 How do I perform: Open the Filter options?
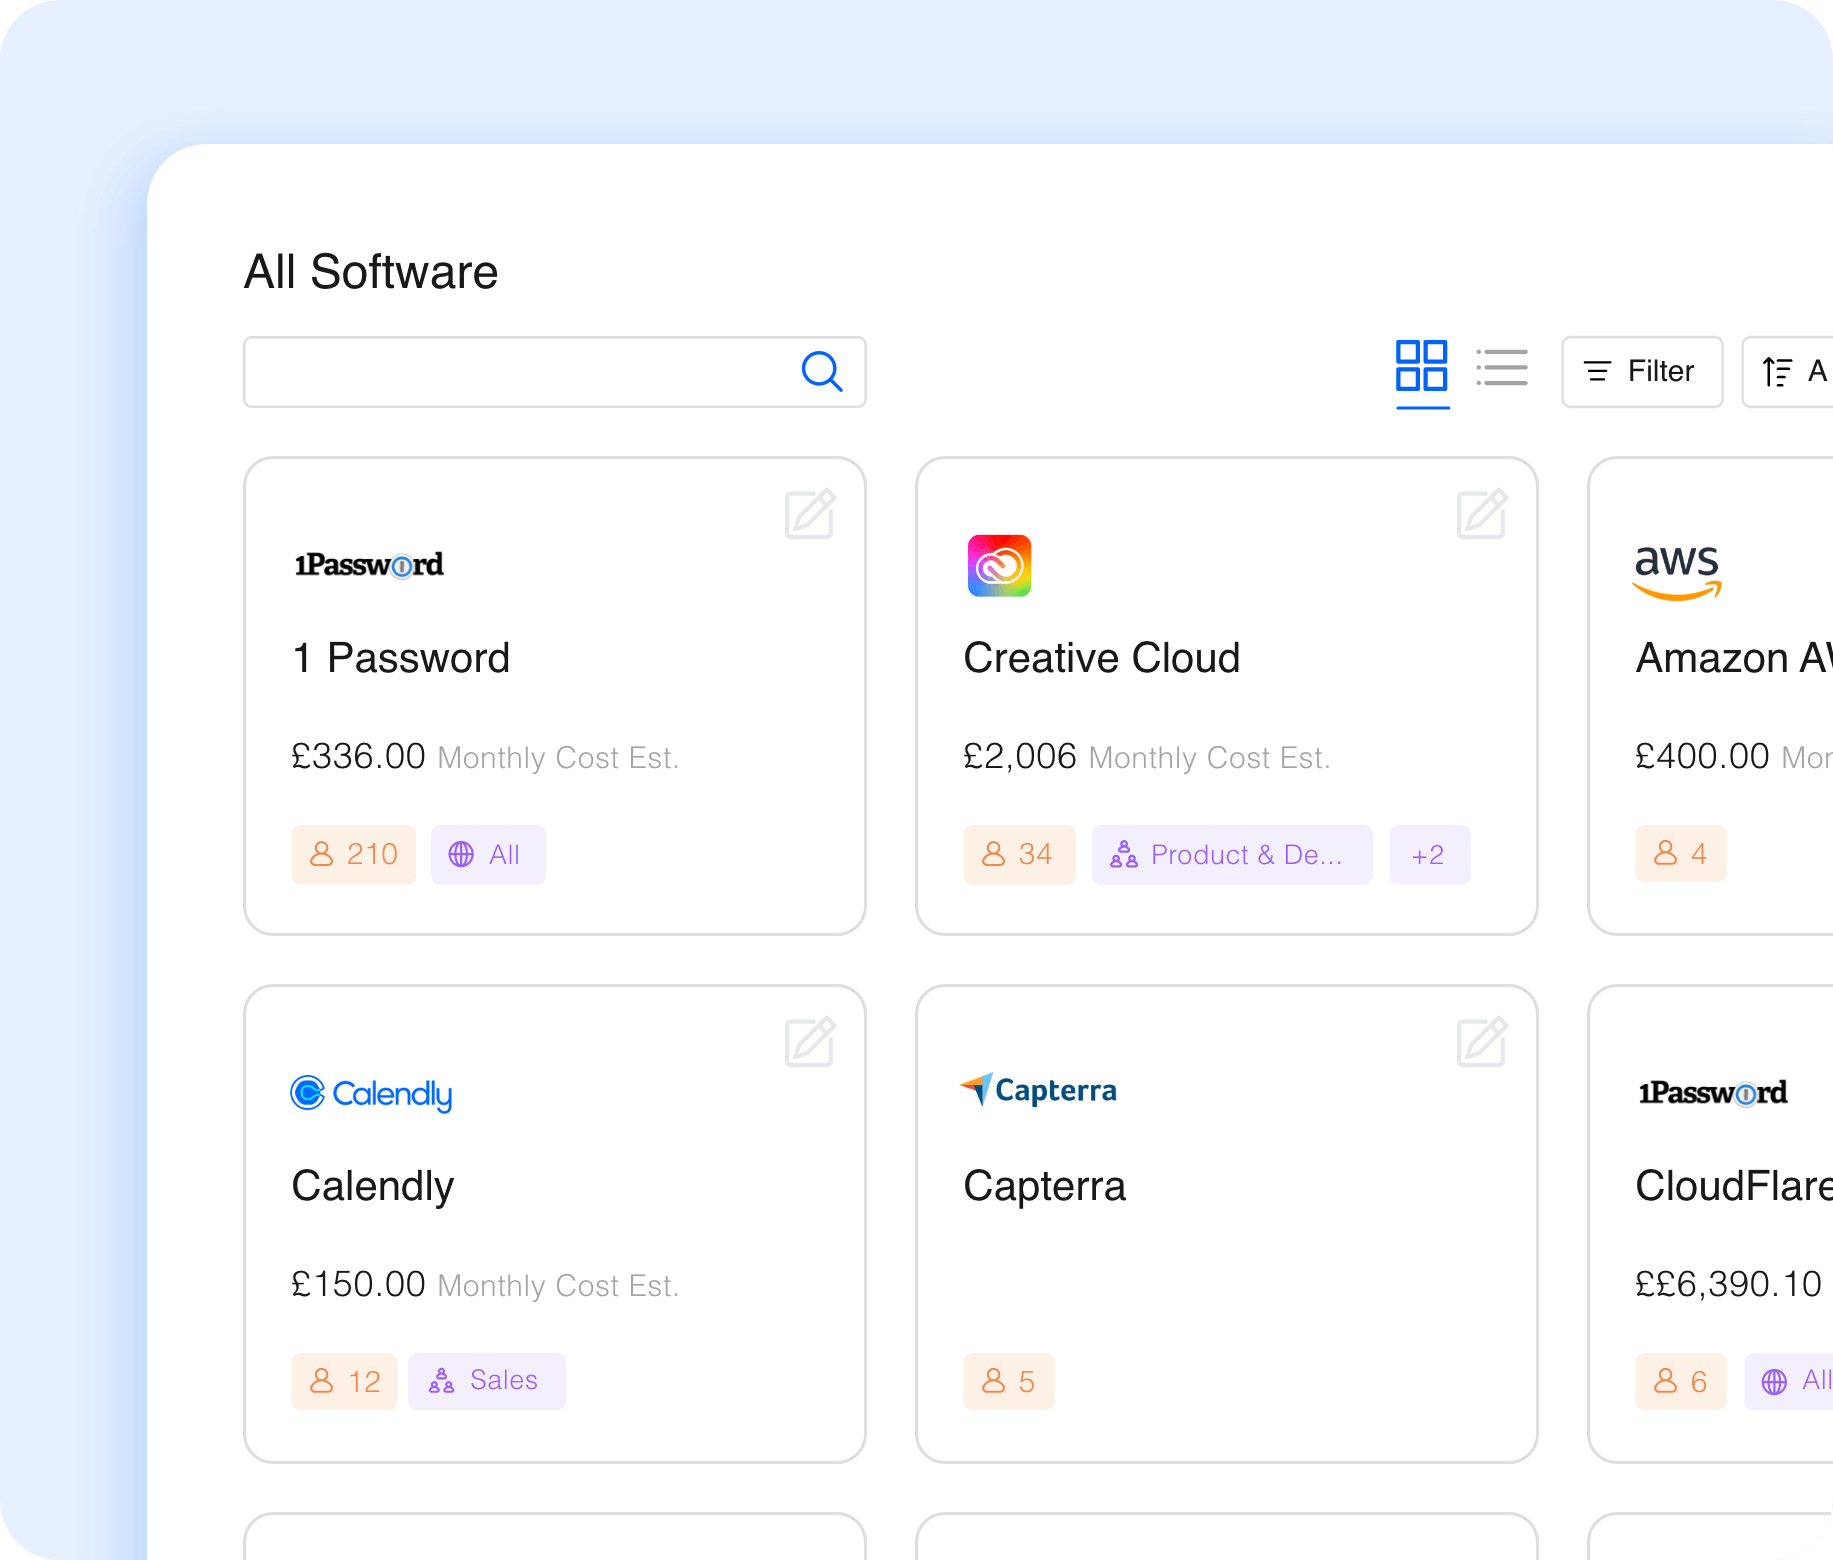[x=1642, y=372]
